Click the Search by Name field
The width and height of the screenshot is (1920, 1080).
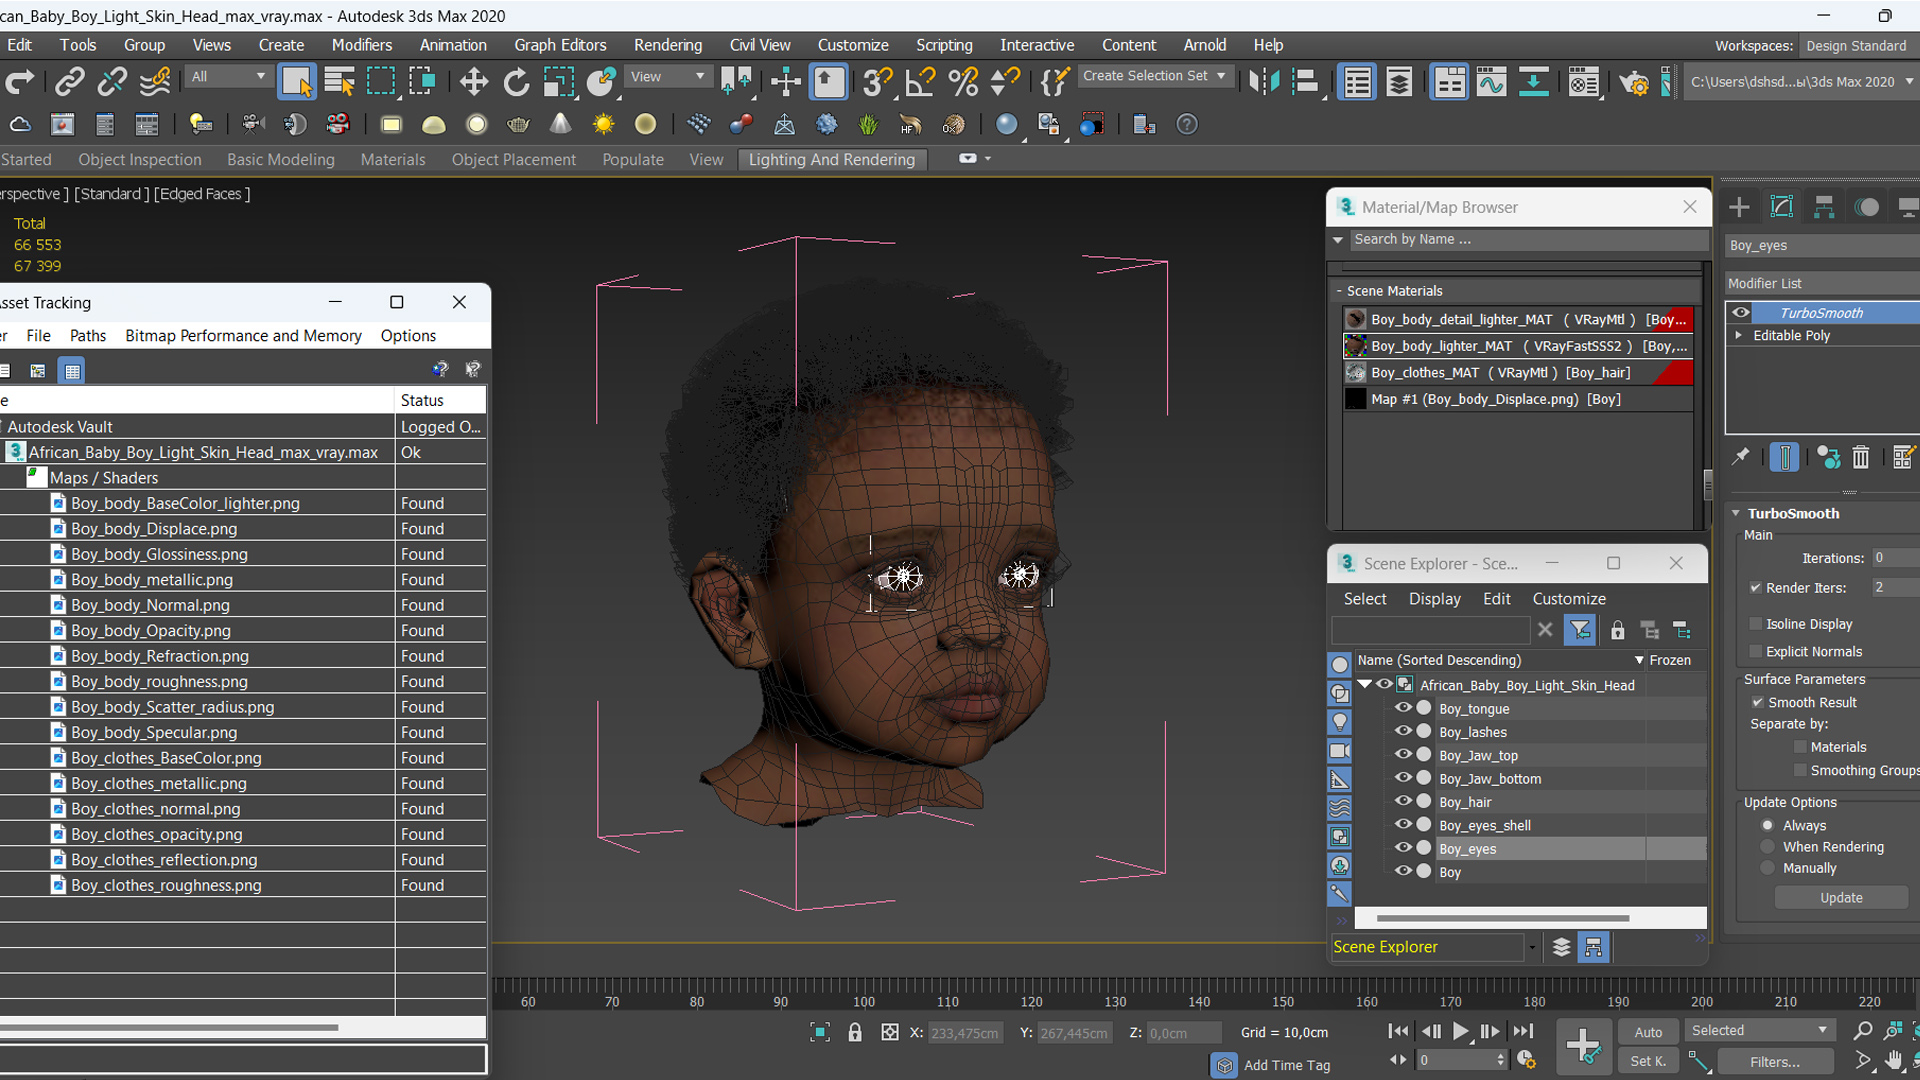pos(1527,239)
